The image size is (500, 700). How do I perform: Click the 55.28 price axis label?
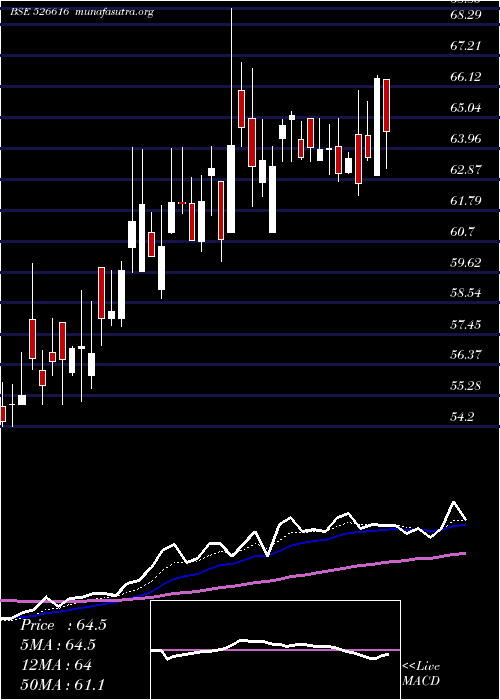pos(466,385)
